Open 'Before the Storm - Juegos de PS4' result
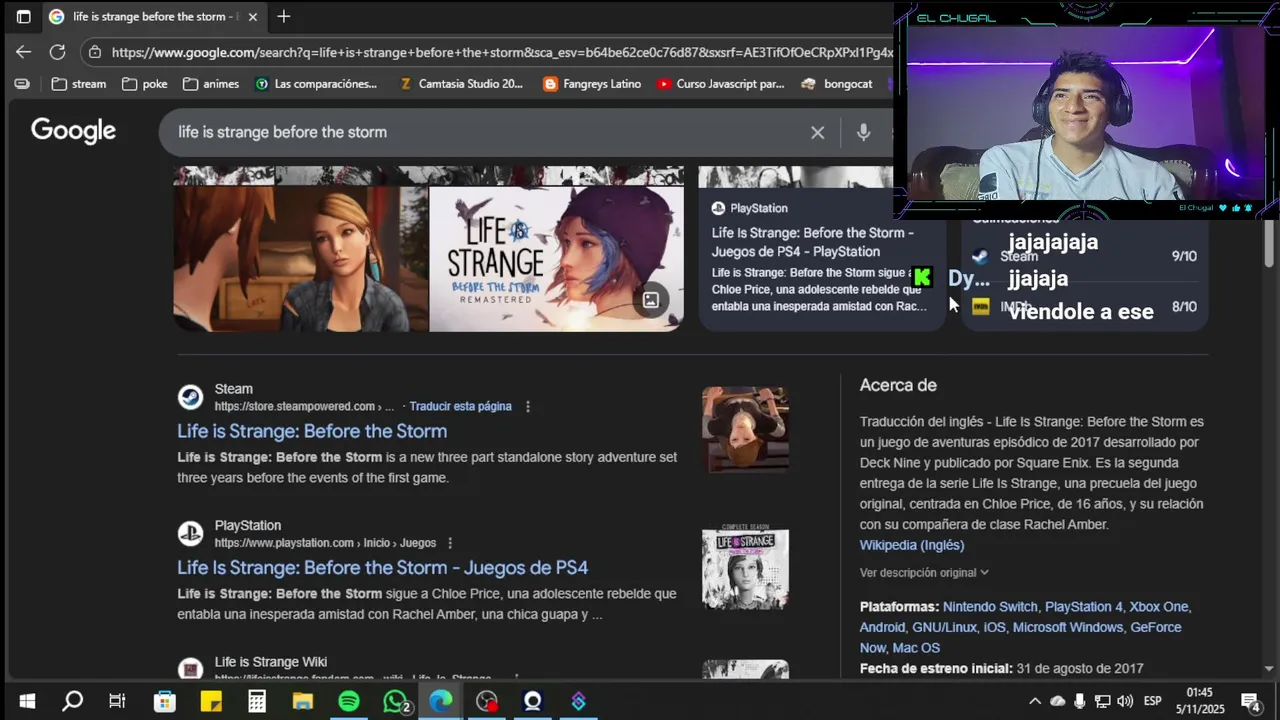Screen dimensions: 1280x720 (x=383, y=568)
